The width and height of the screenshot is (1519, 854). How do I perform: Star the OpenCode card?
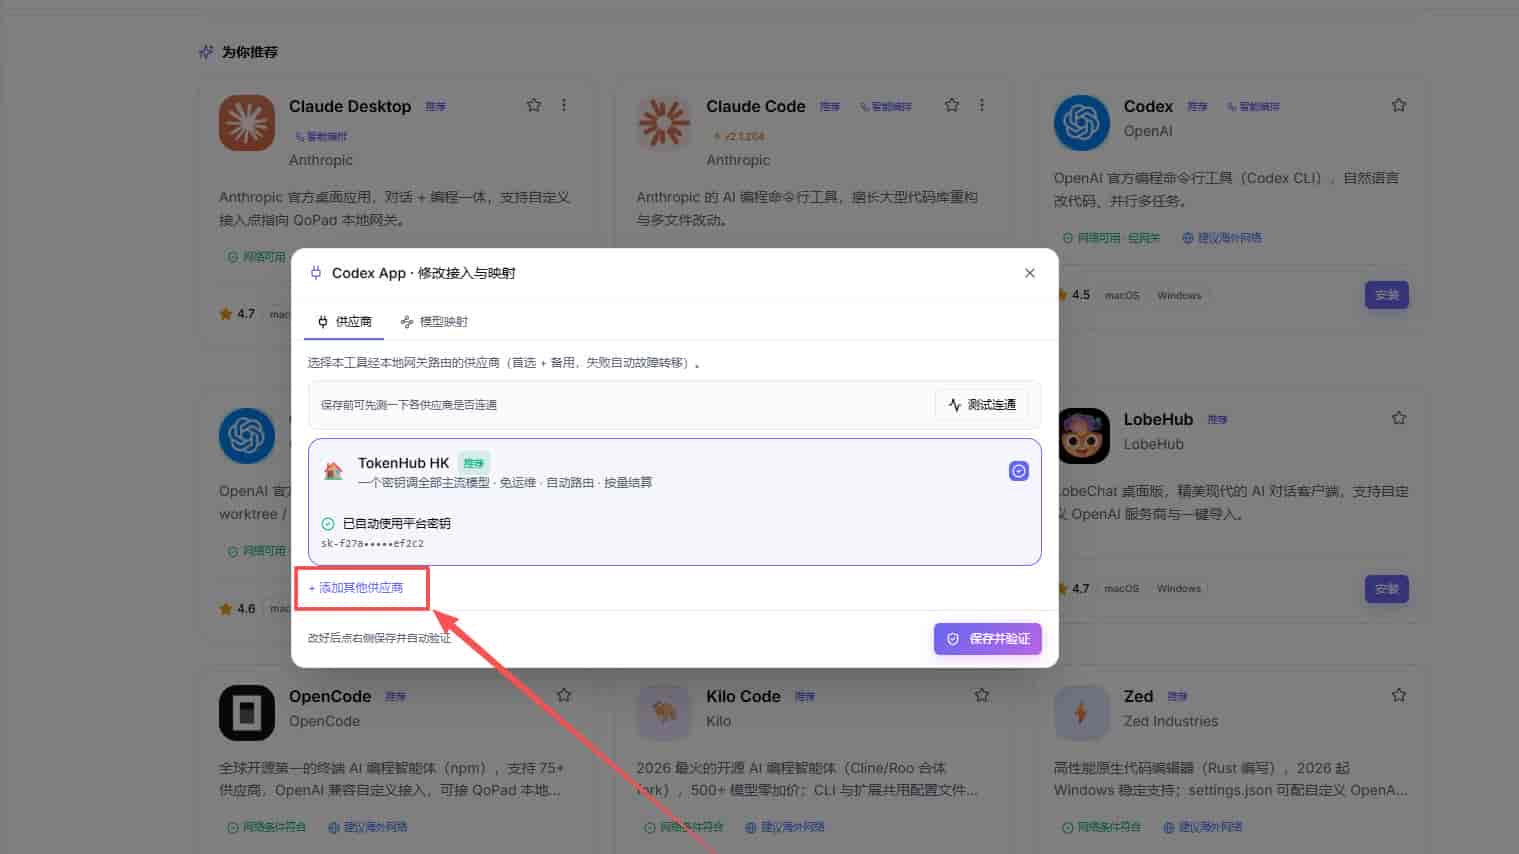564,695
